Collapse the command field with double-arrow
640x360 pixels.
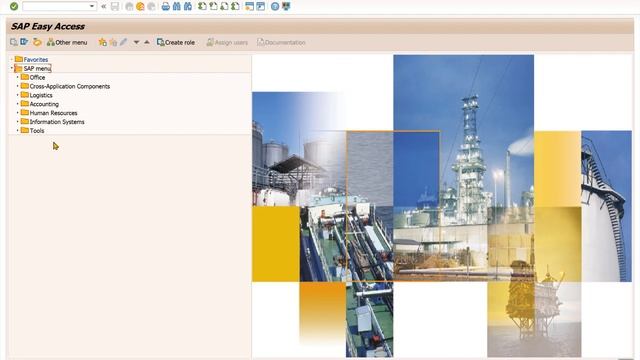[x=104, y=6]
